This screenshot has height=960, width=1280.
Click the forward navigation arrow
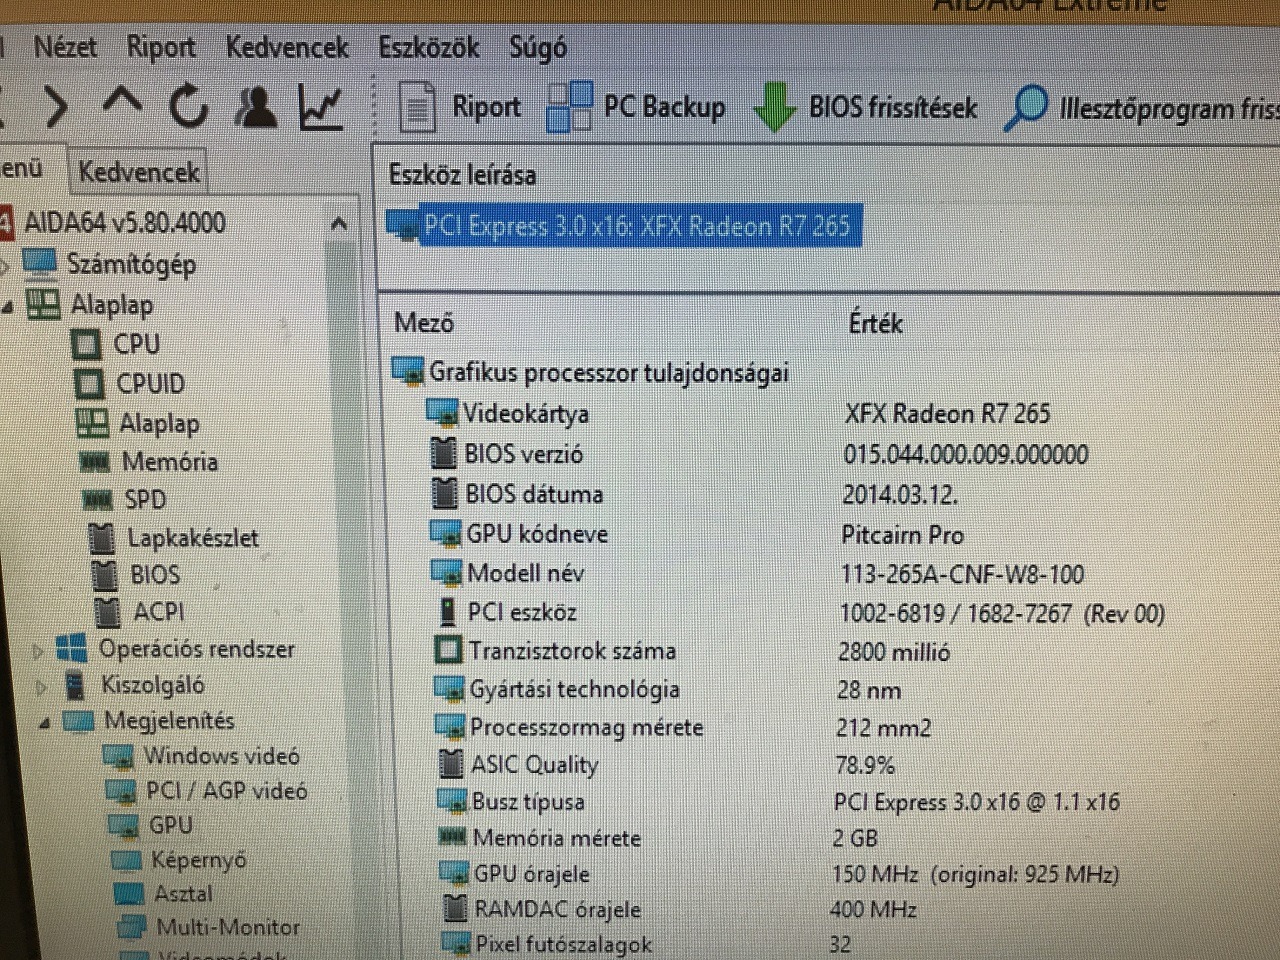[56, 106]
